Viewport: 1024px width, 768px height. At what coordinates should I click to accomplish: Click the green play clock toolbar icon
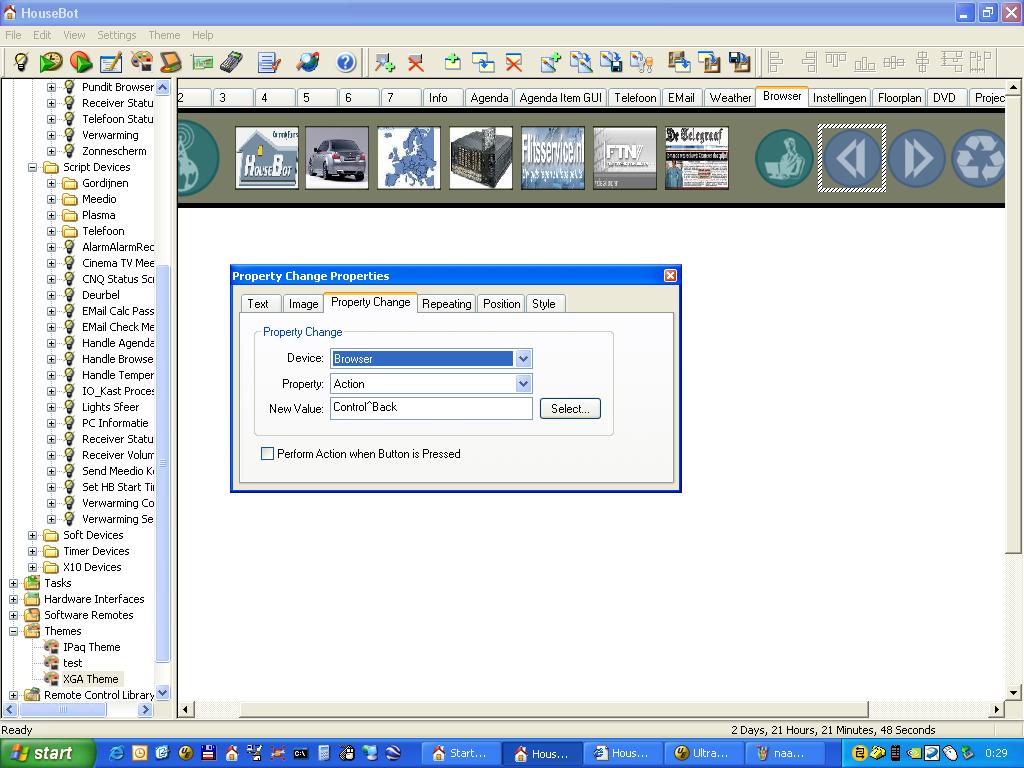pyautogui.click(x=50, y=63)
